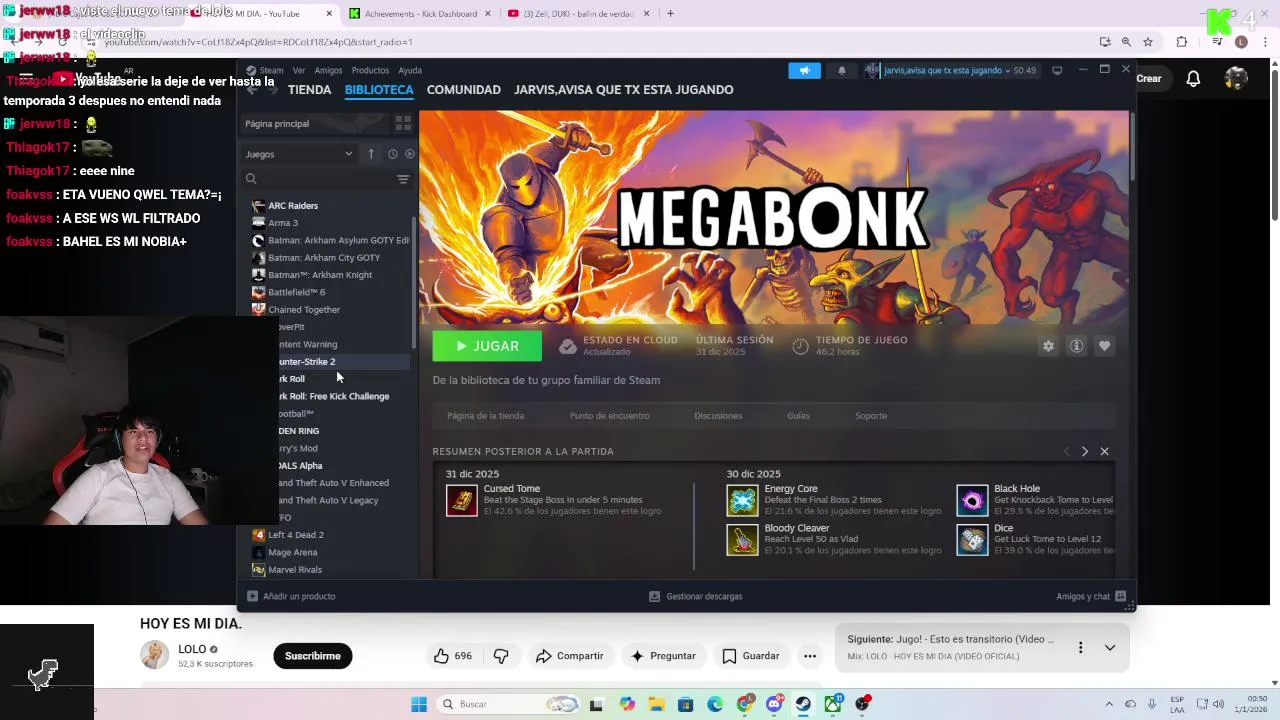Click Energy Core achievement icon

click(x=742, y=500)
